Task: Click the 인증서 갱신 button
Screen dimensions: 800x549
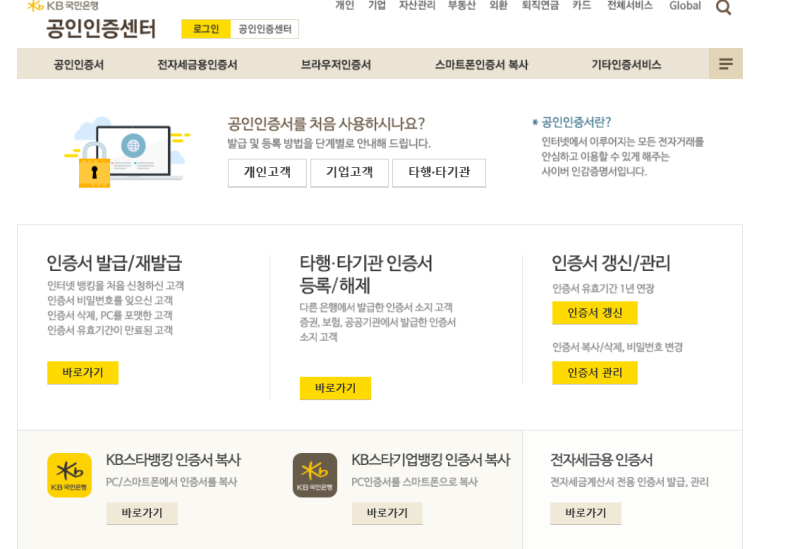Action: click(595, 313)
